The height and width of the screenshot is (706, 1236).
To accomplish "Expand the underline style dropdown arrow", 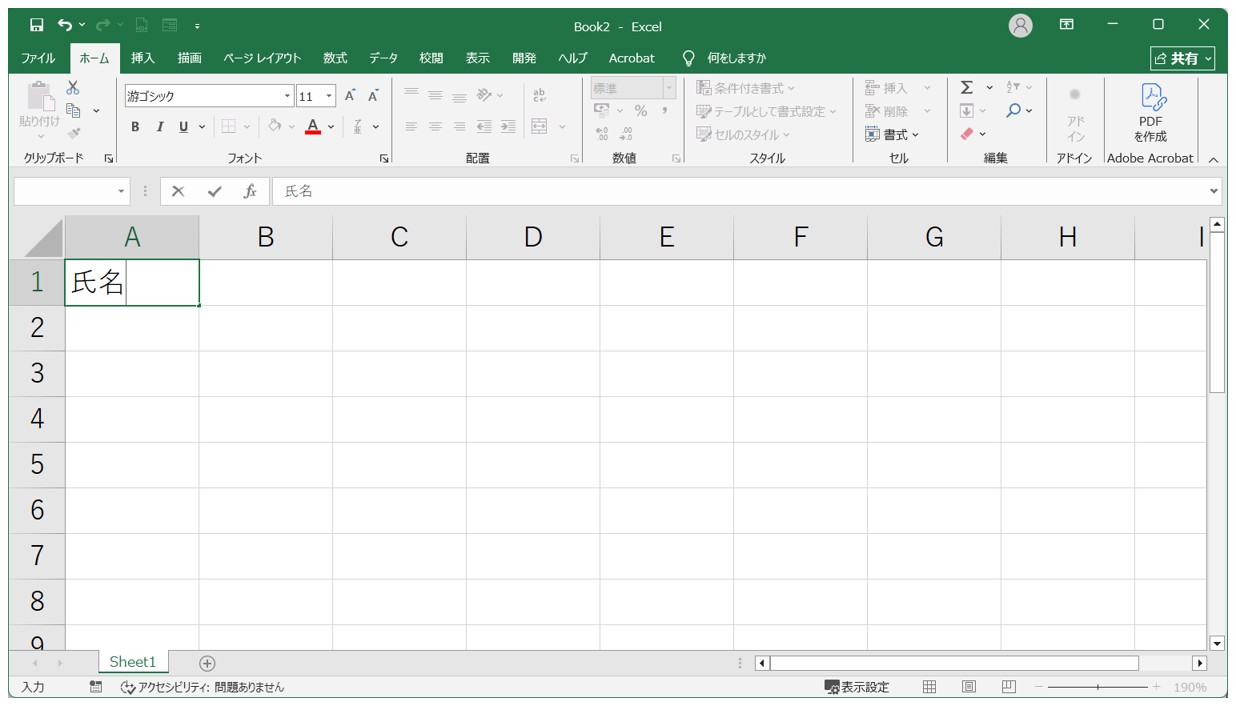I will (x=201, y=127).
